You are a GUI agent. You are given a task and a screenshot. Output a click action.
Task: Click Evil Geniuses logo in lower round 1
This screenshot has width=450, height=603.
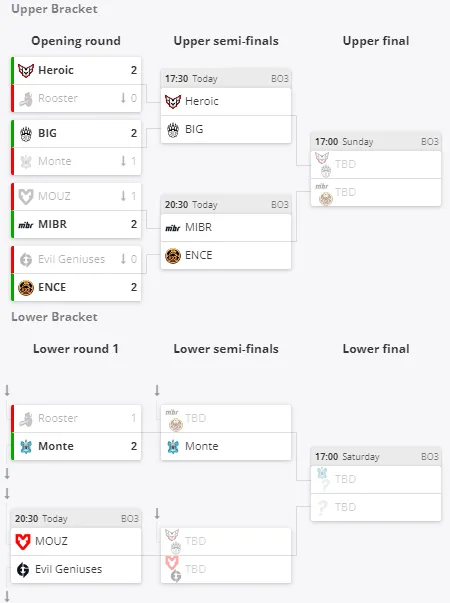23,570
